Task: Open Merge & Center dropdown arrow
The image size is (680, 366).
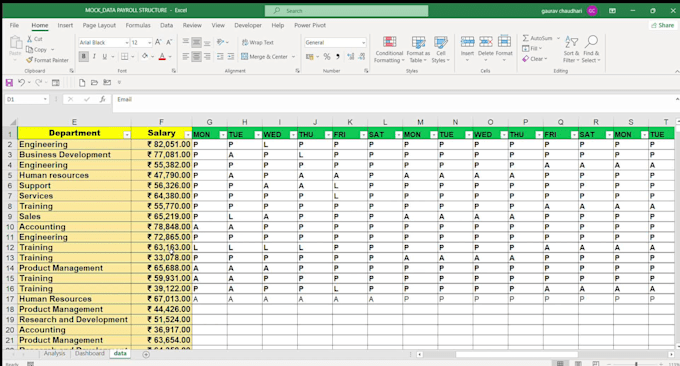Action: pos(294,56)
